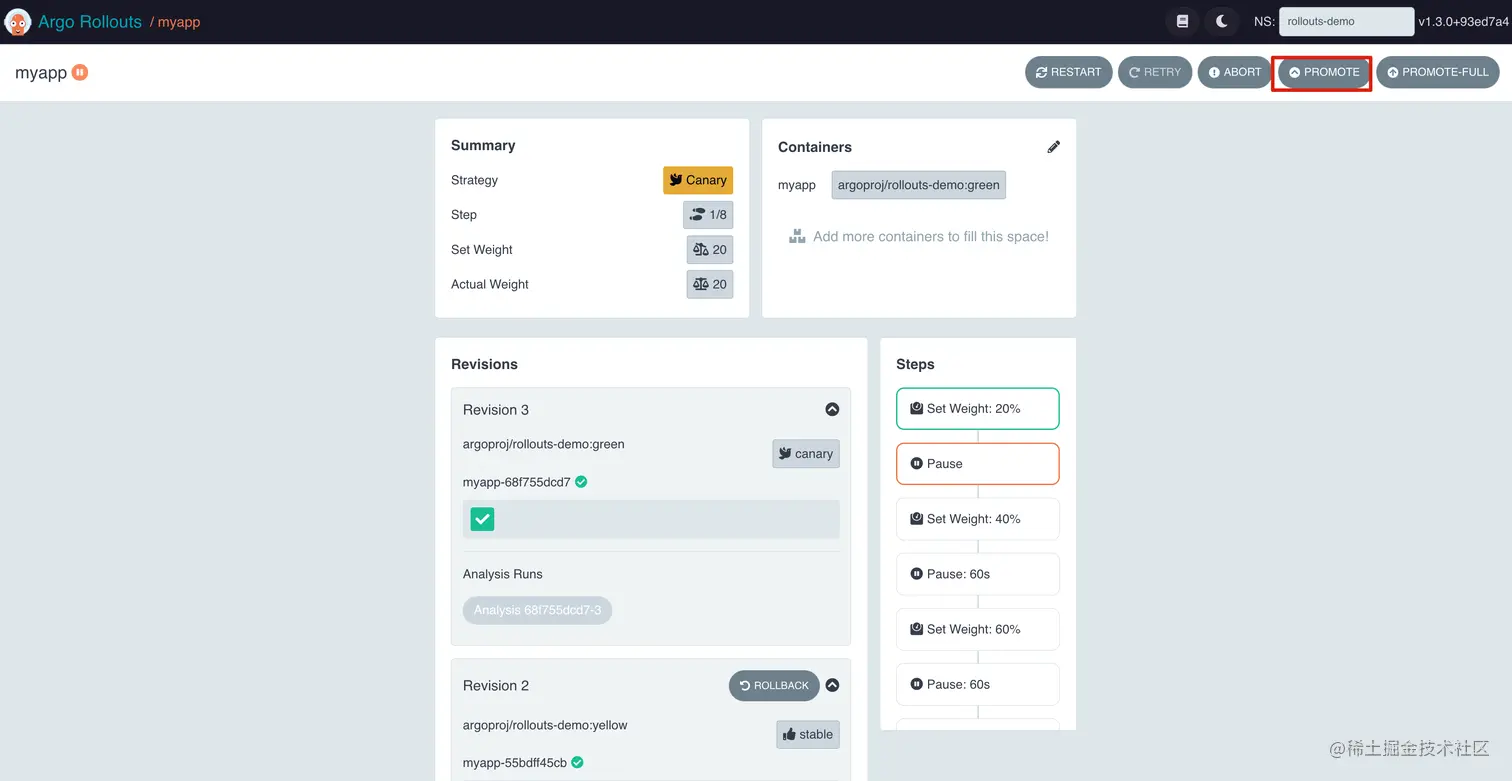Screen dimensions: 1512x781
Task: Select the Set Weight: 60% step
Action: pos(978,629)
